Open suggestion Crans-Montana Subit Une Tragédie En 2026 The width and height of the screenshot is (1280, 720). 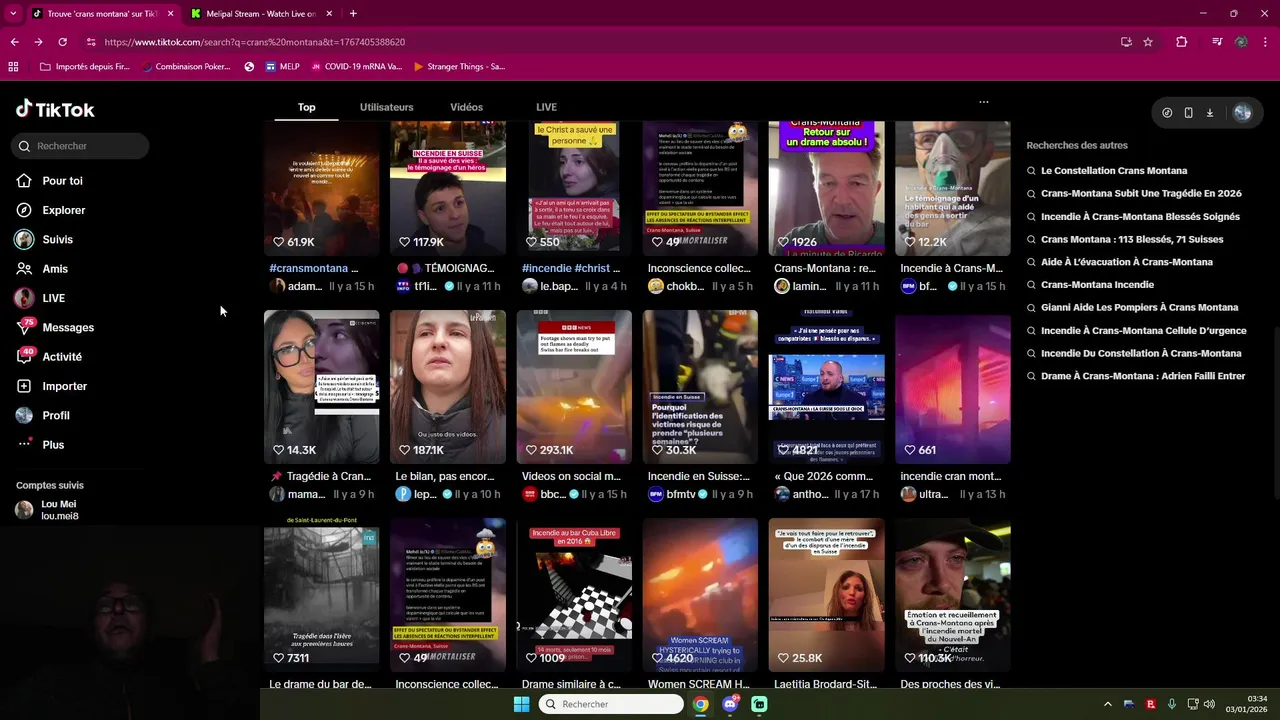tap(1141, 194)
